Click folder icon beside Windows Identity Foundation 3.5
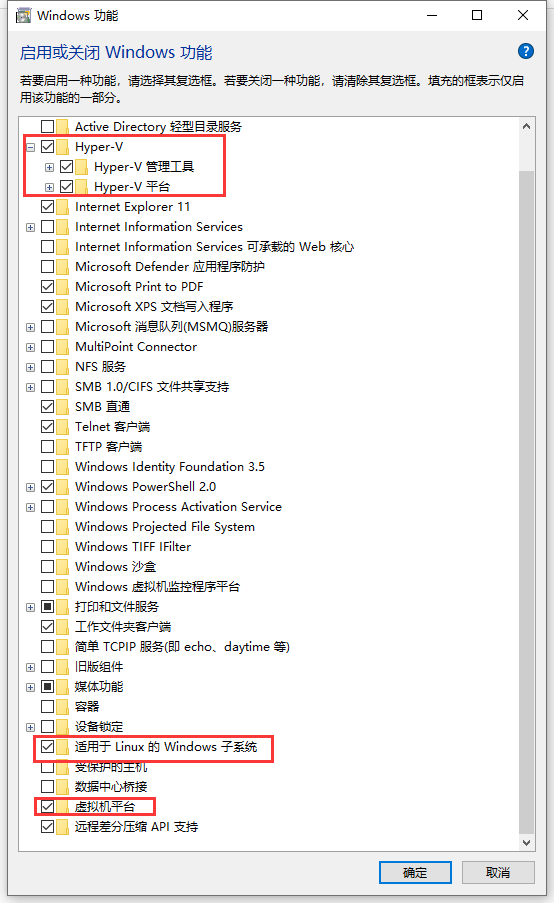Viewport: 554px width, 903px height. tap(63, 466)
